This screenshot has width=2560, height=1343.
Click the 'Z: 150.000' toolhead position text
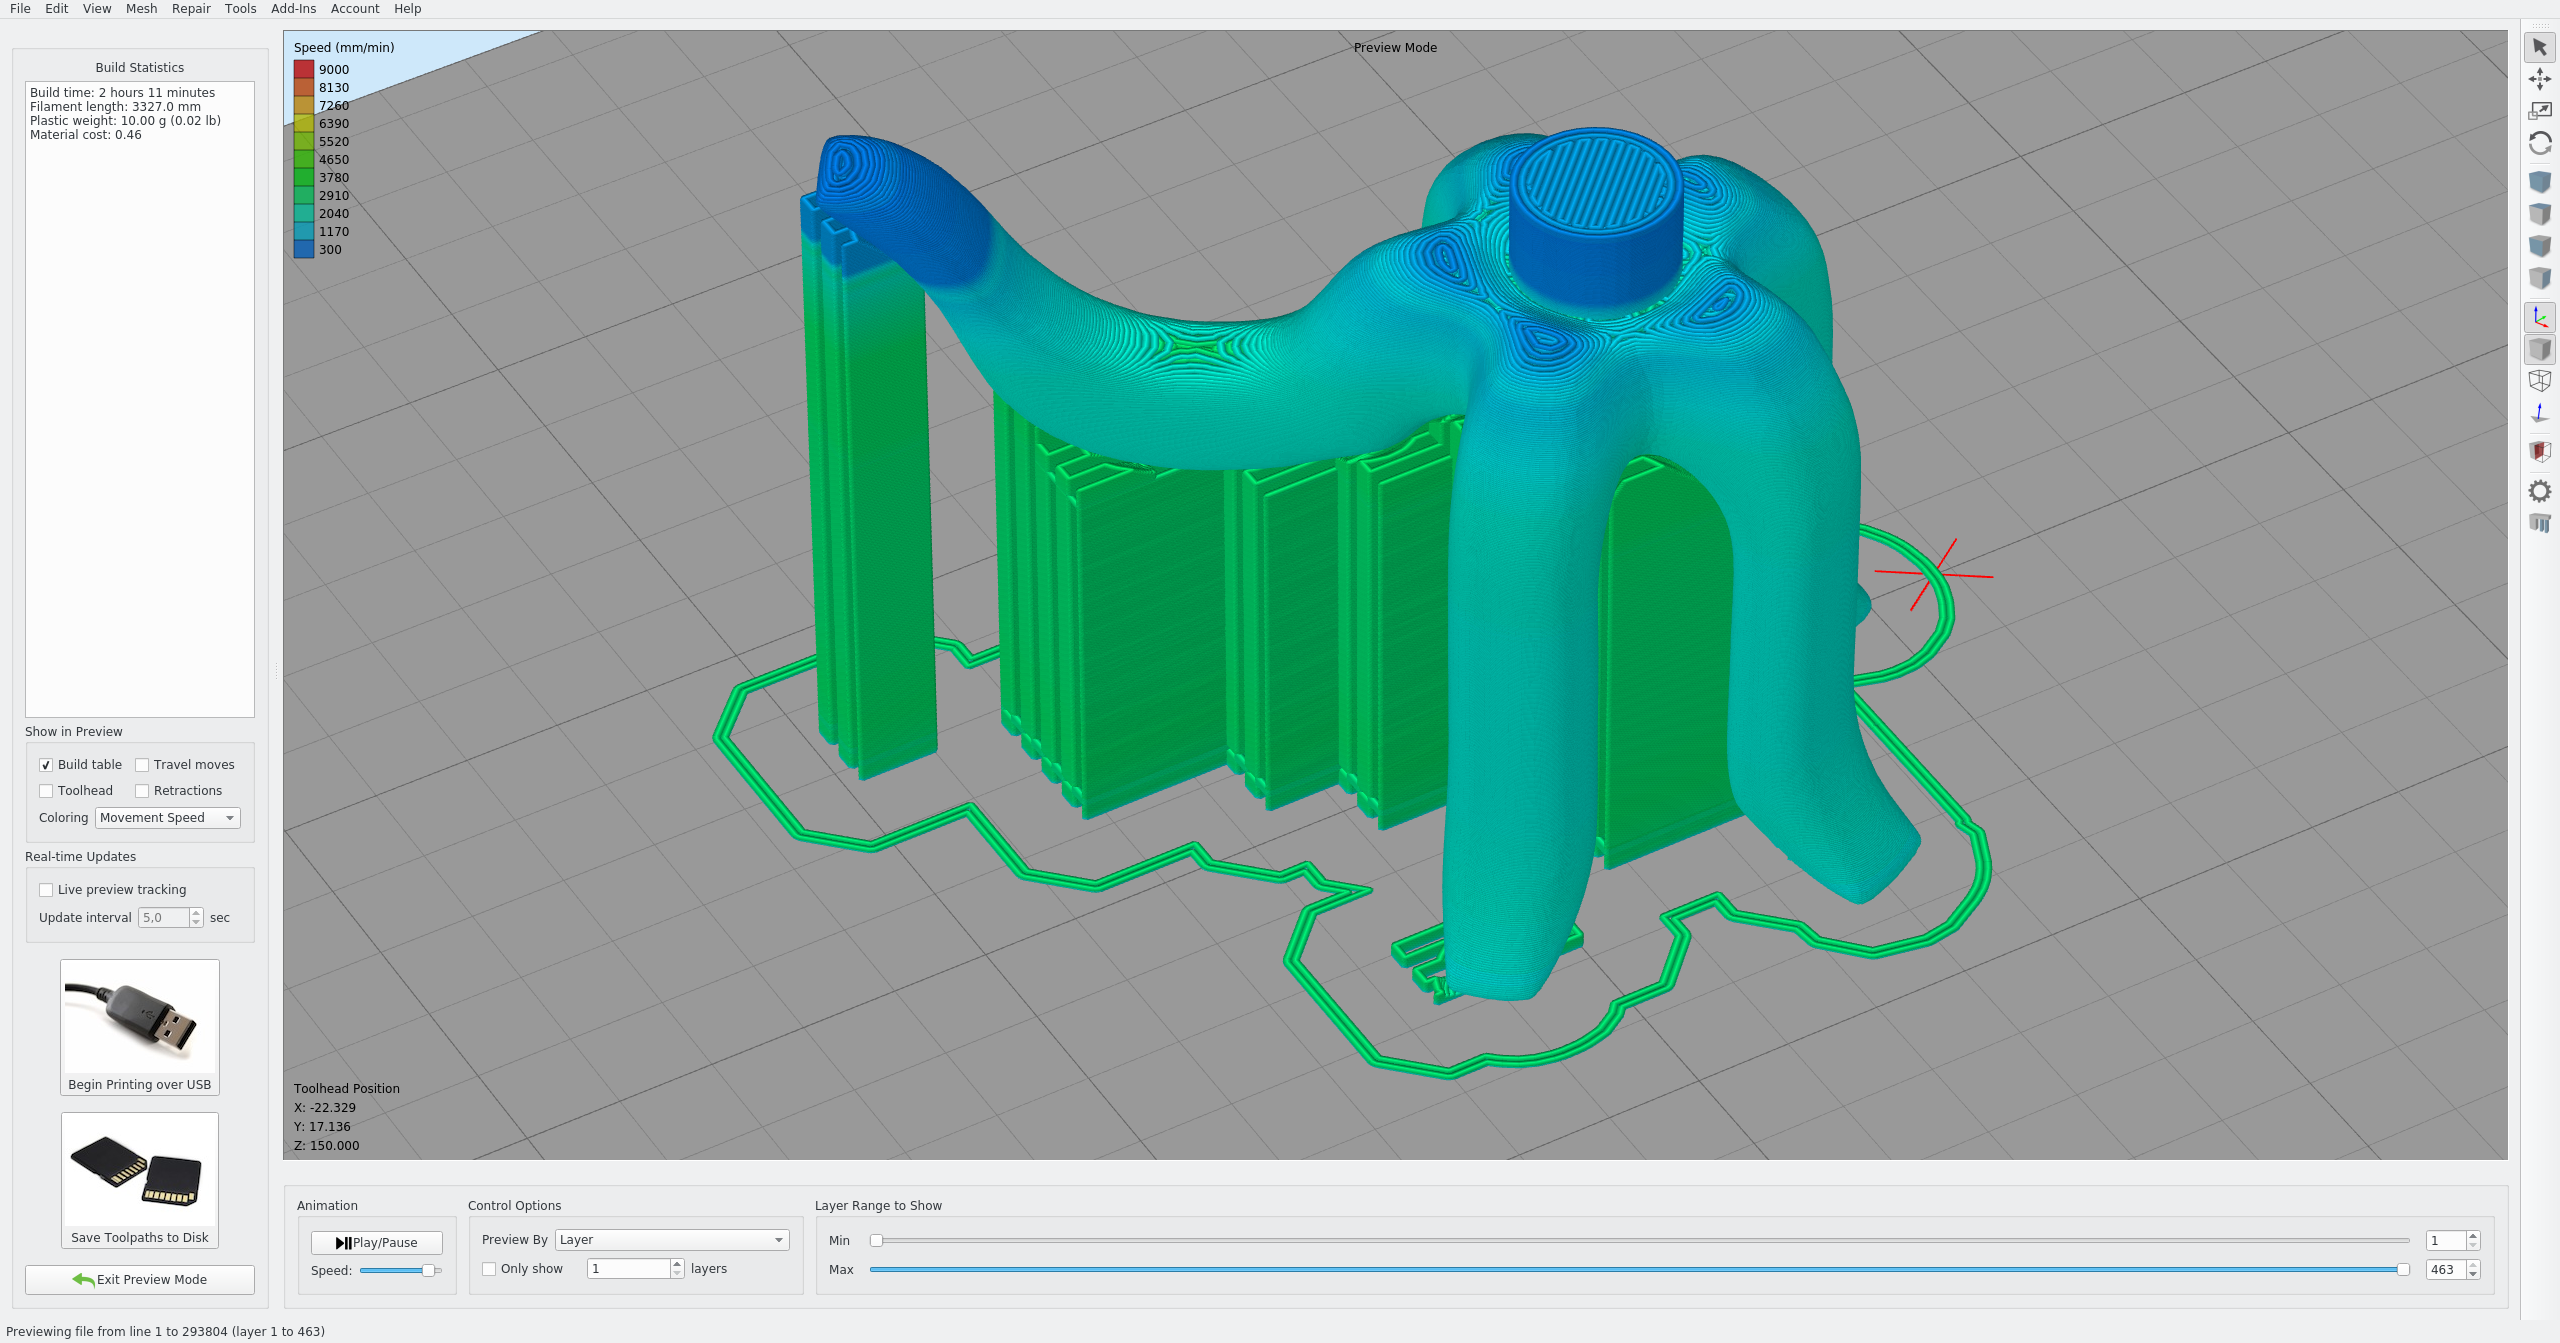(x=327, y=1146)
